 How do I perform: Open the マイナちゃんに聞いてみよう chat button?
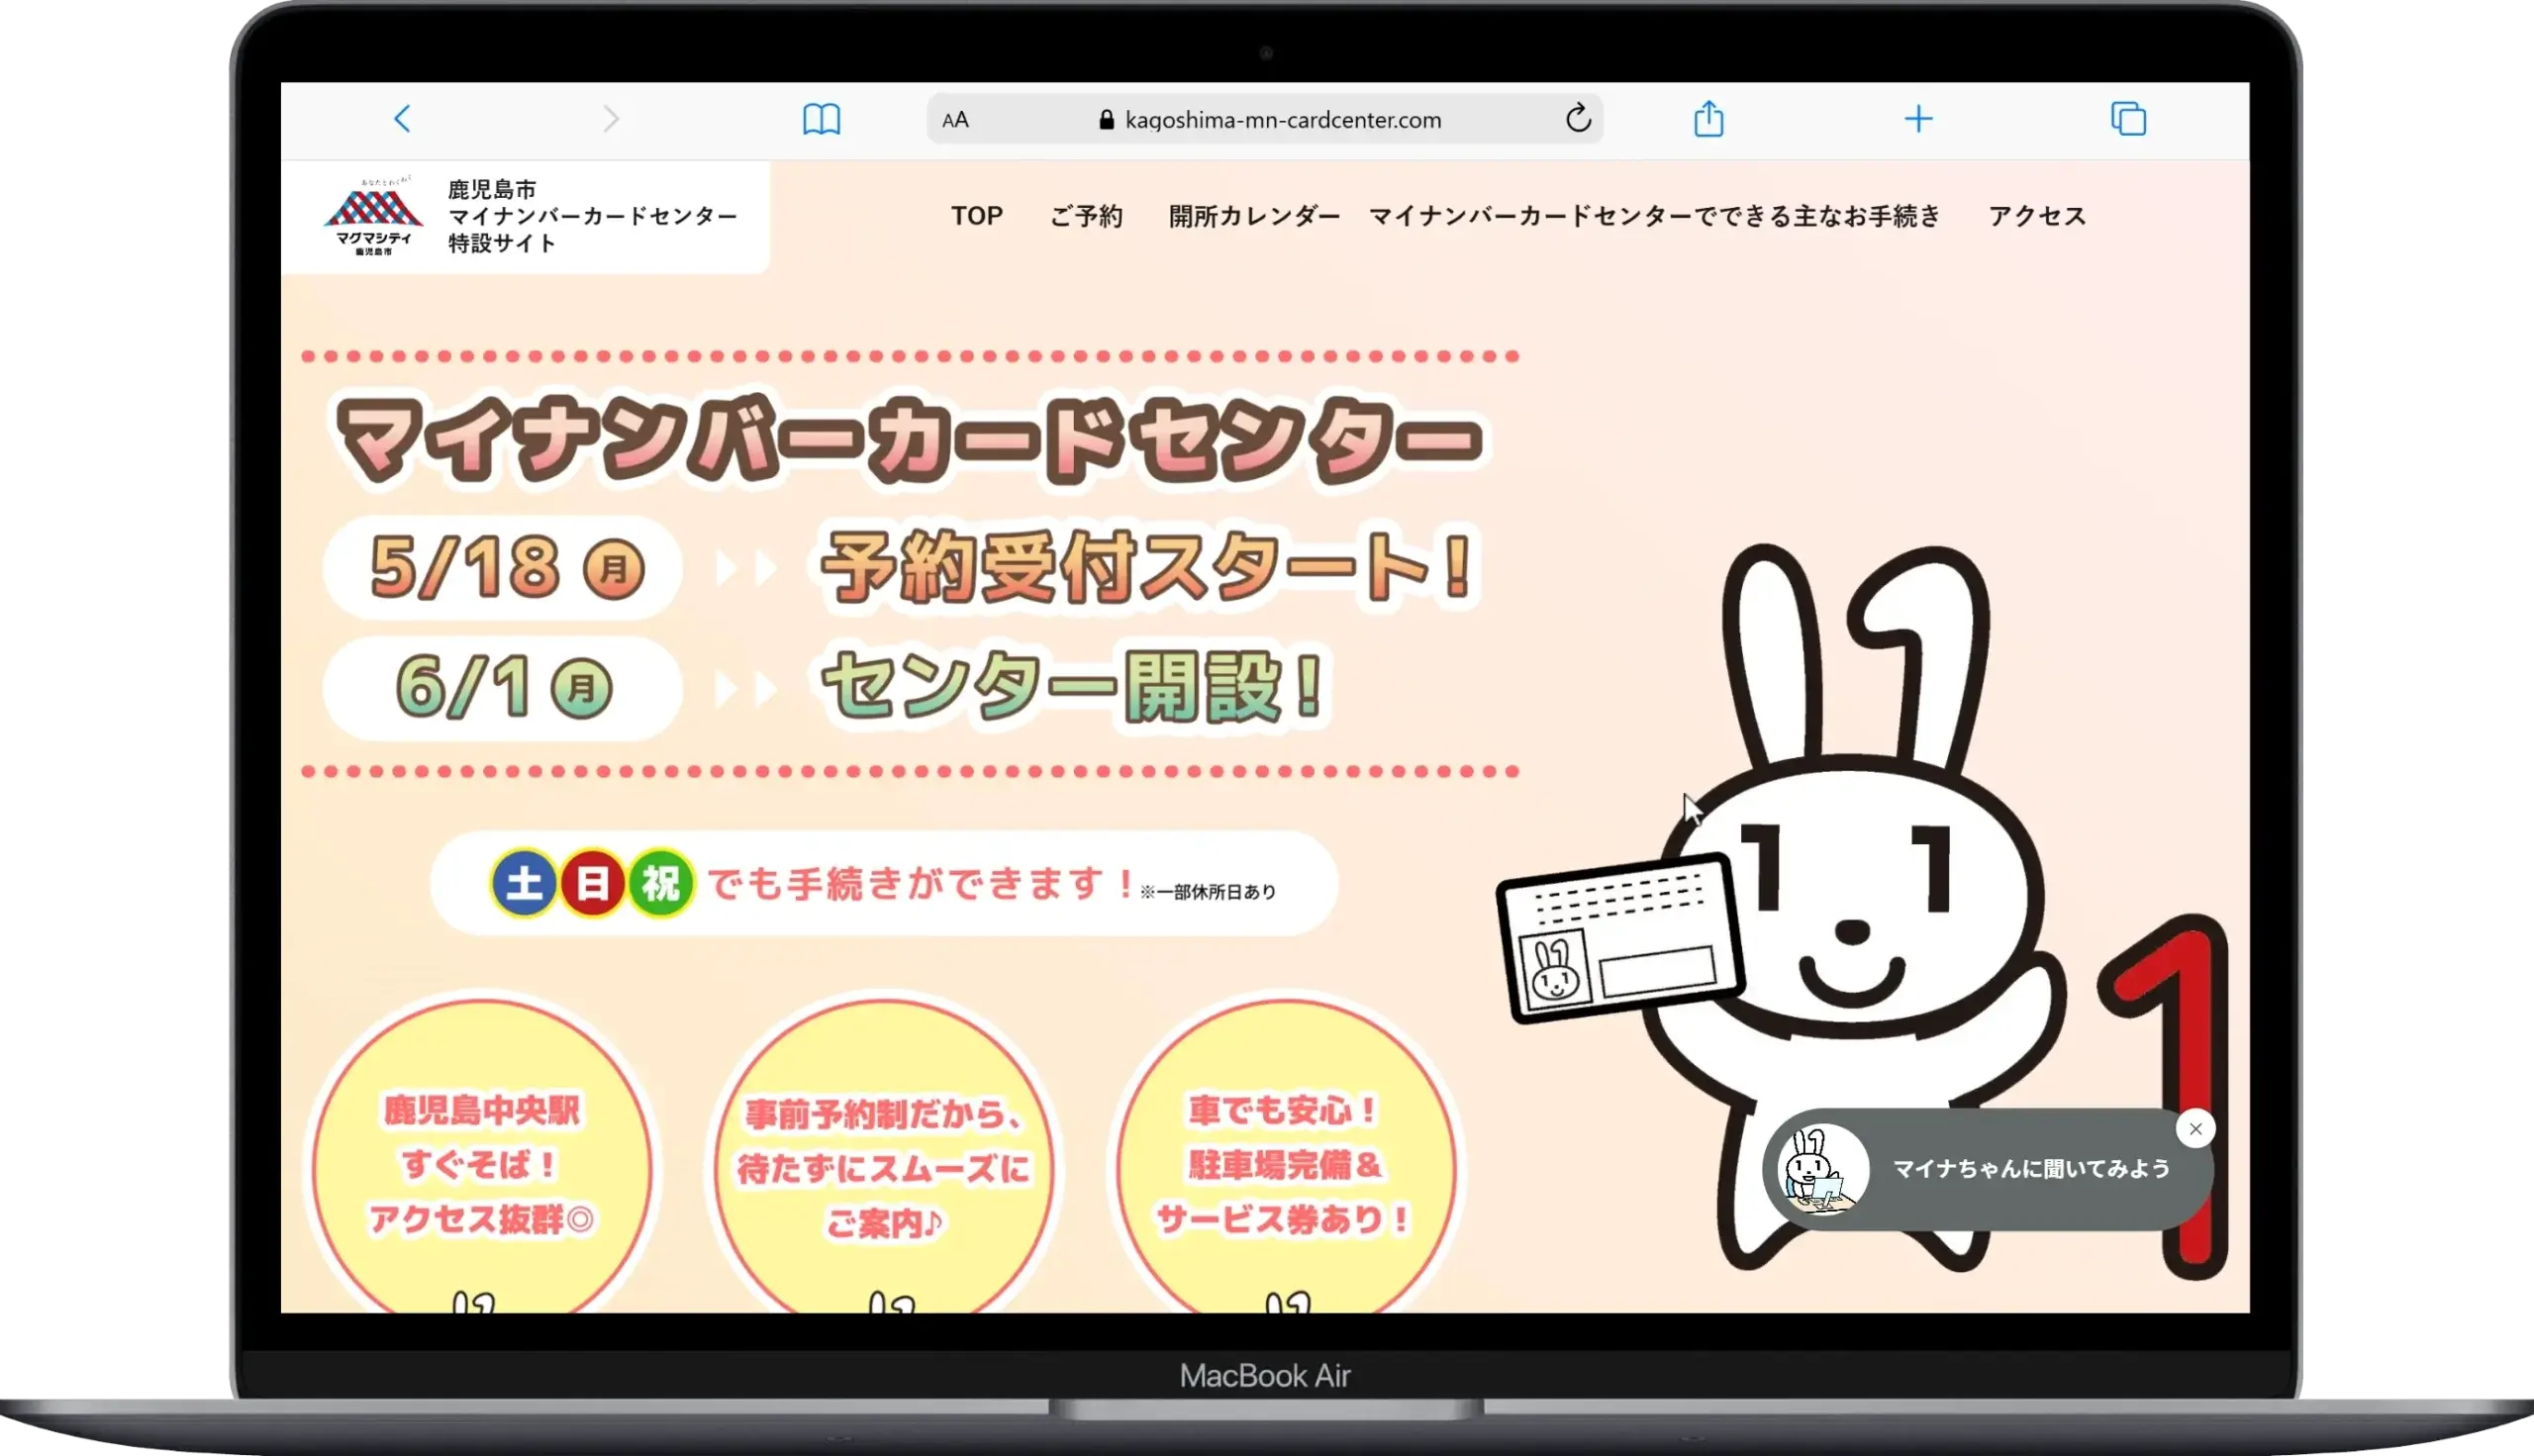coord(1988,1169)
